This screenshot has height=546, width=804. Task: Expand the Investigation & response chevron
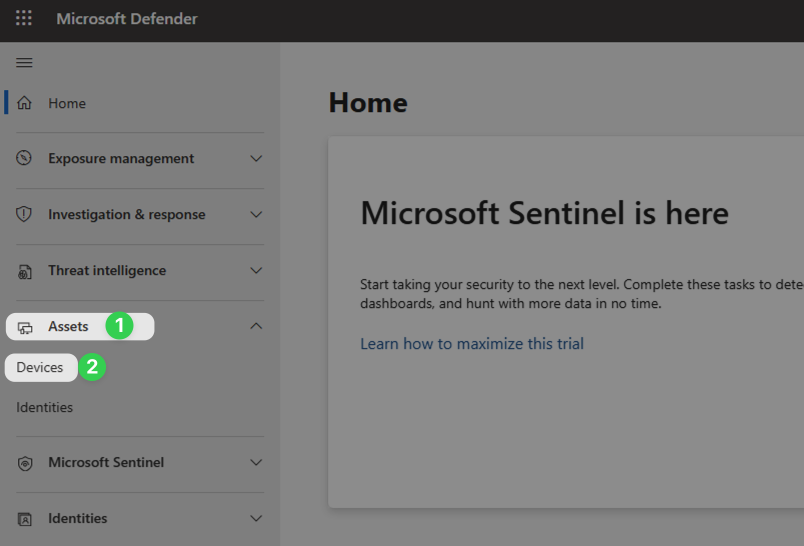256,214
